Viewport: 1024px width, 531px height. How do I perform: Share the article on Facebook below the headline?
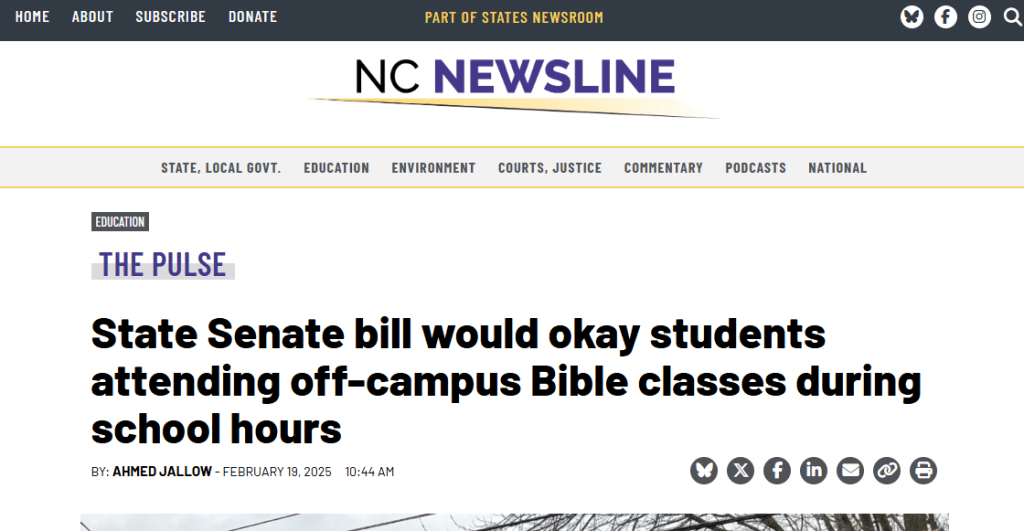777,470
